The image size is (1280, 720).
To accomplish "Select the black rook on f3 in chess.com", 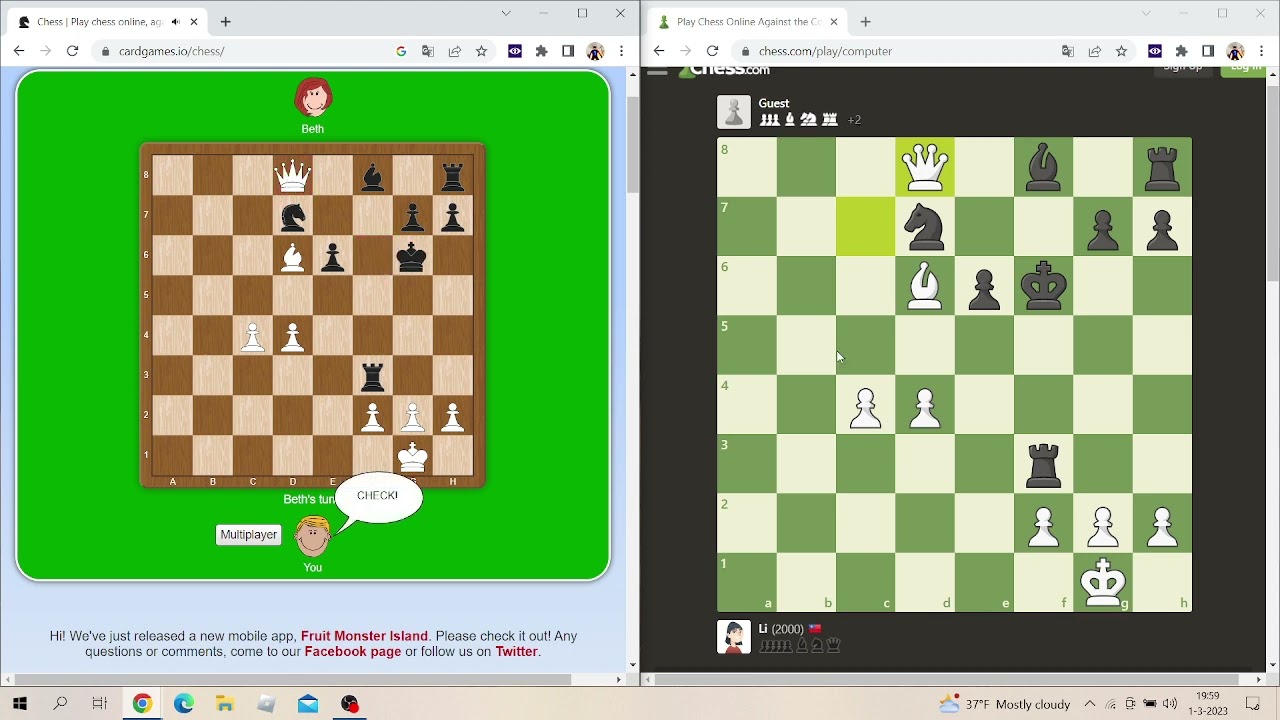I will [x=1043, y=464].
